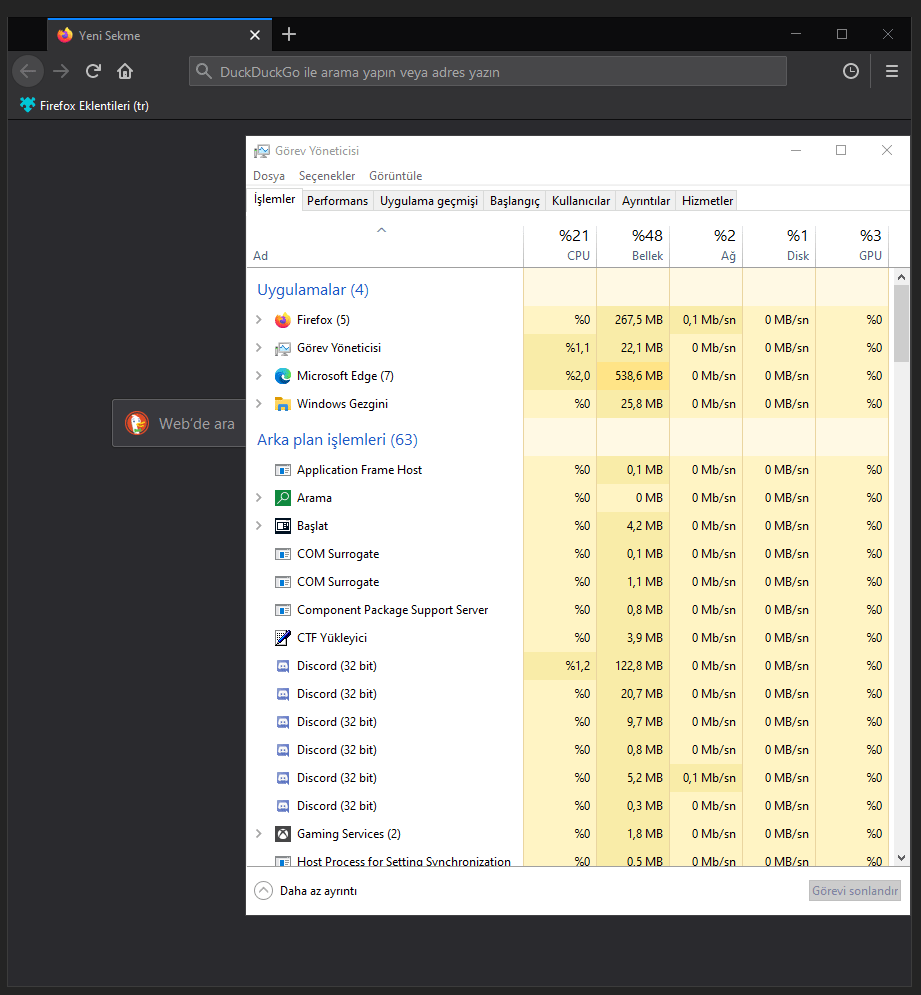Image resolution: width=921 pixels, height=995 pixels.
Task: Open the Seçenekler menu
Action: click(x=327, y=176)
